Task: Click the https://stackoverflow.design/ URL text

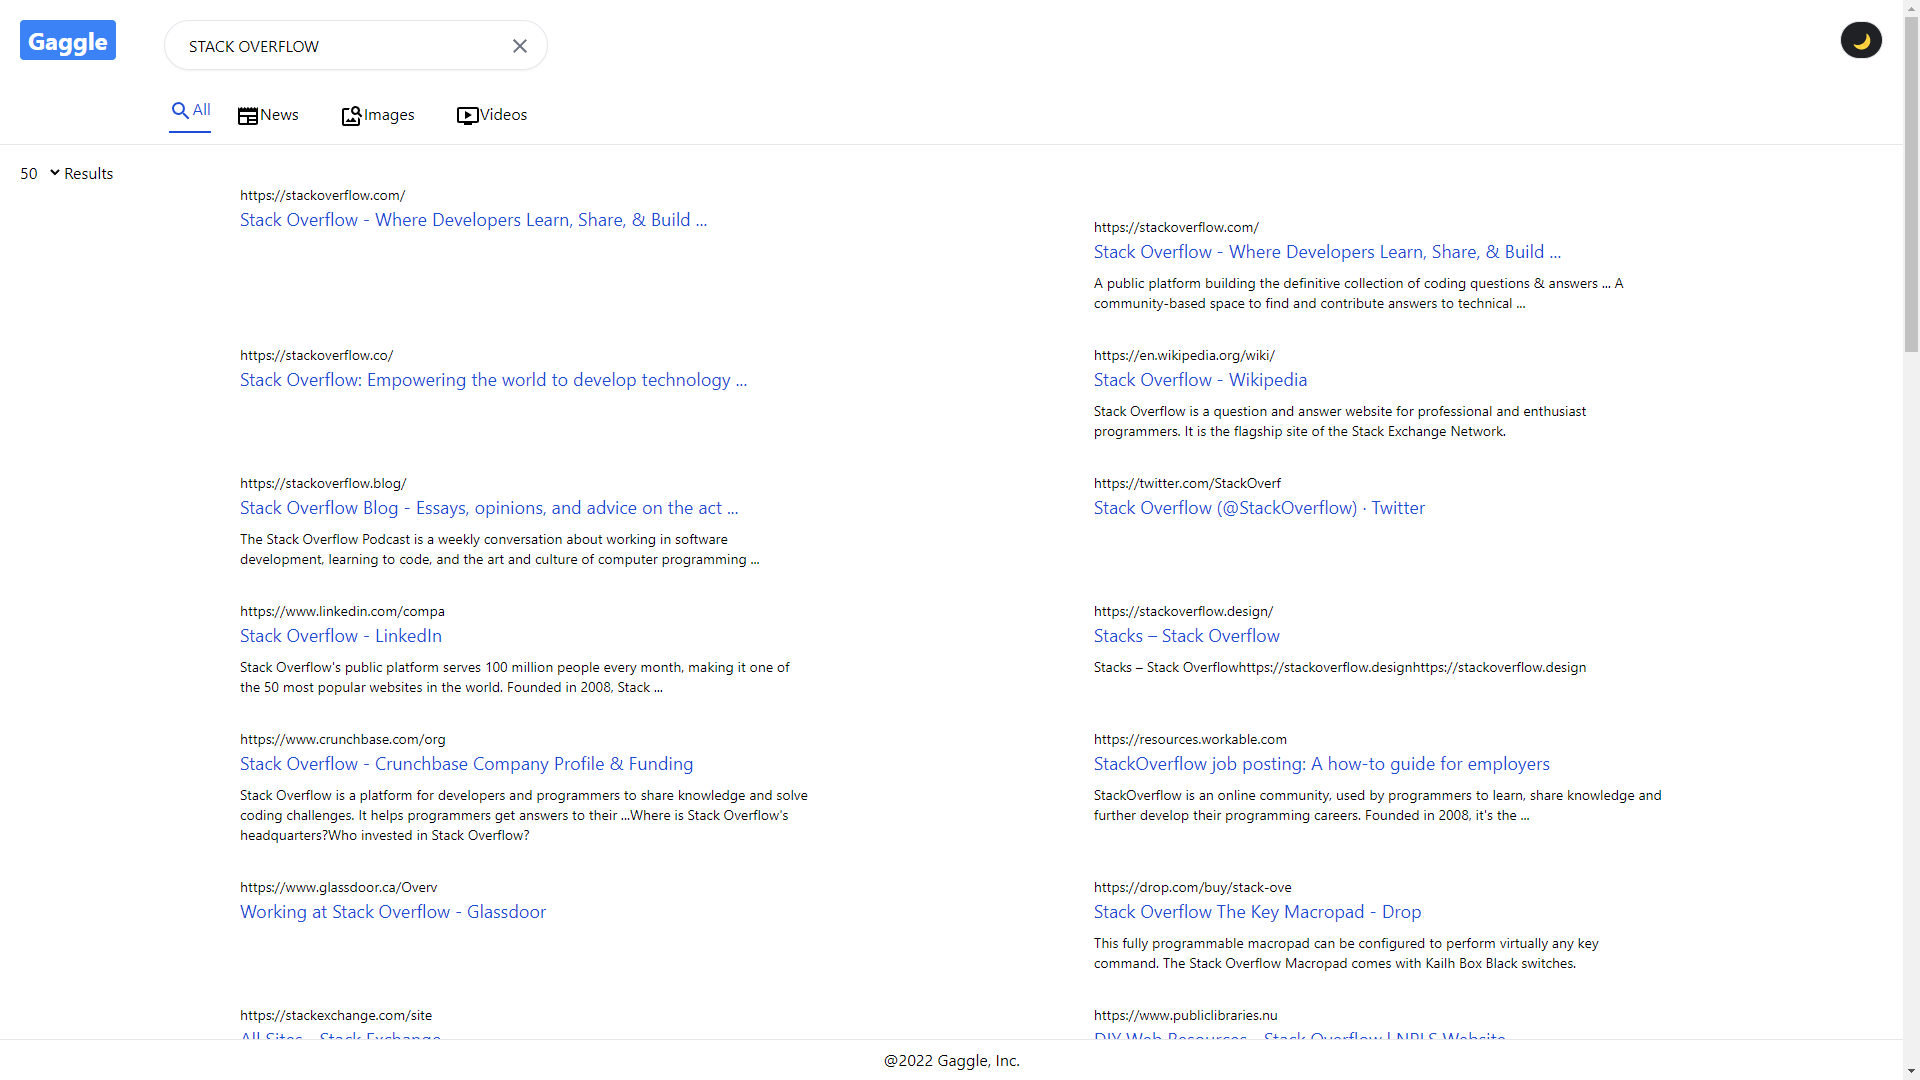Action: (1183, 611)
